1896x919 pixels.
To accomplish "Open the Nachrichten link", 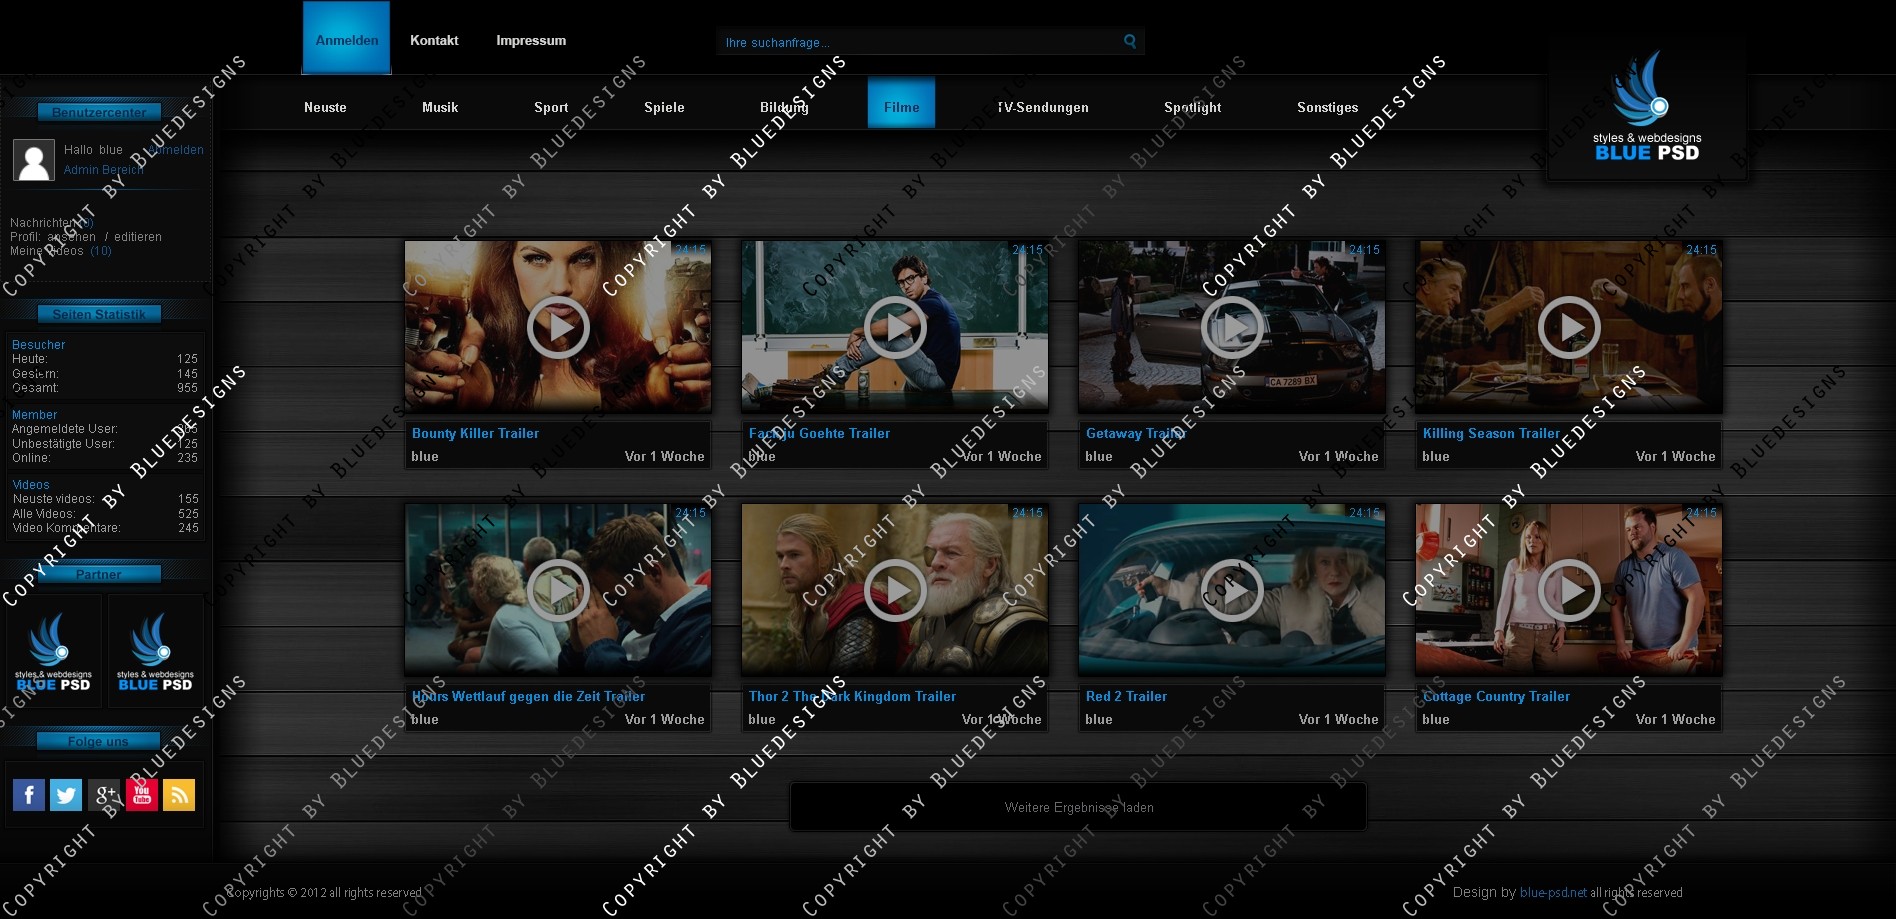I will pos(51,223).
